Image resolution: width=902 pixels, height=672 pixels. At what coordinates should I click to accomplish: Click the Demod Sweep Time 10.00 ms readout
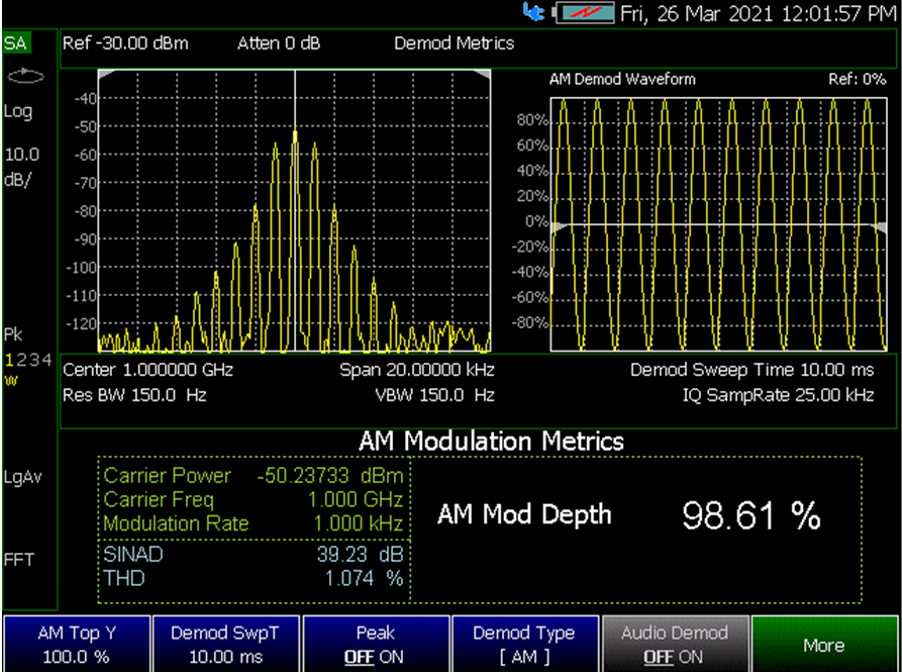(752, 369)
